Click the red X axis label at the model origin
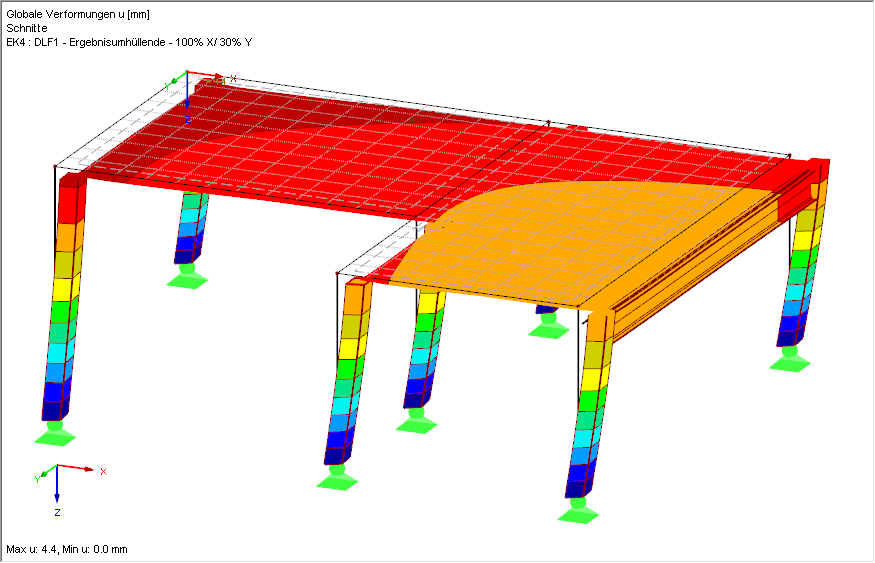 click(x=233, y=79)
